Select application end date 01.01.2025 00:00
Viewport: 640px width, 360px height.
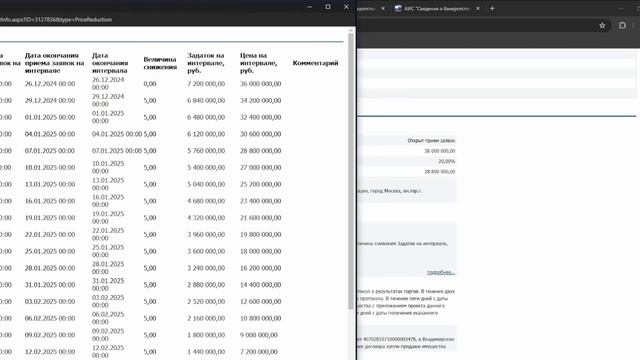click(x=50, y=117)
